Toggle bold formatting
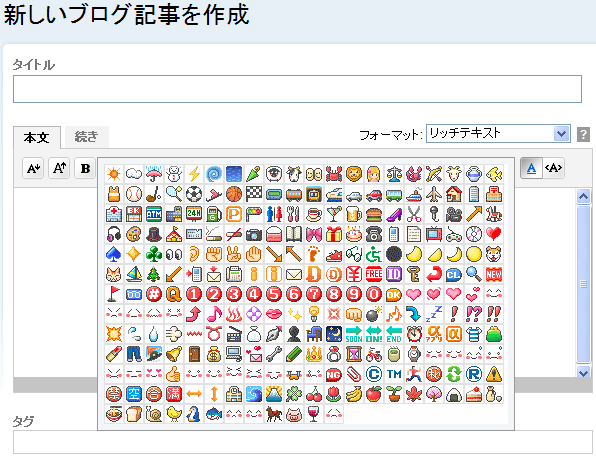The width and height of the screenshot is (596, 459). (85, 168)
